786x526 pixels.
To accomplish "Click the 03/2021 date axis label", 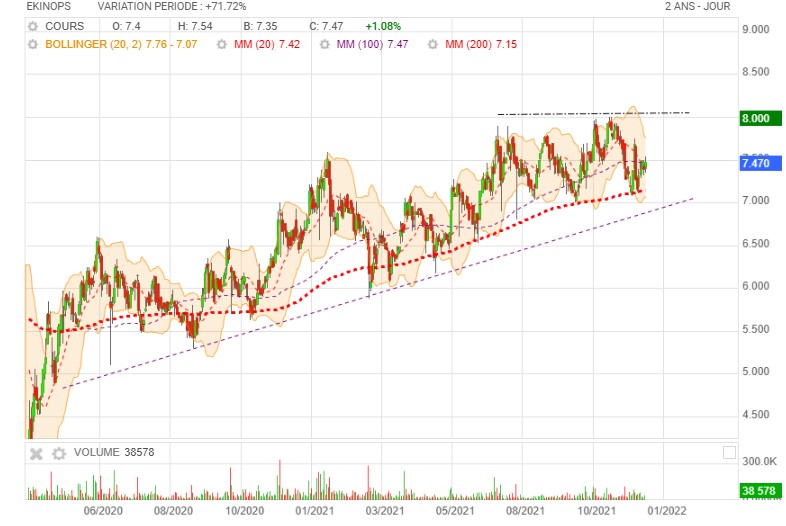I will pyautogui.click(x=384, y=511).
